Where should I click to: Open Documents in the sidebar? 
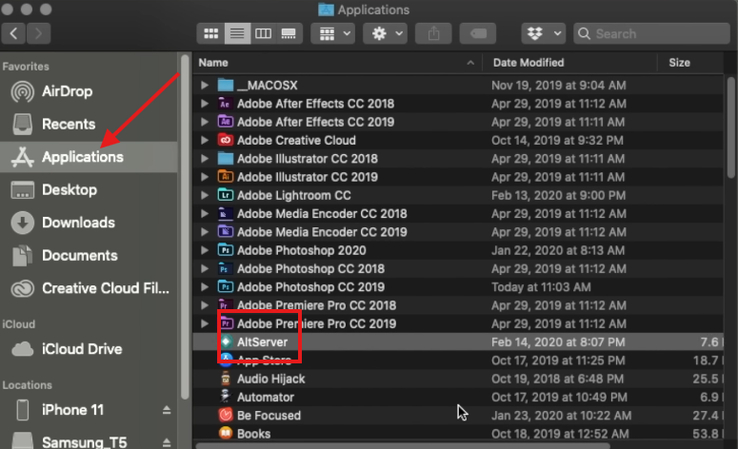tap(88, 256)
